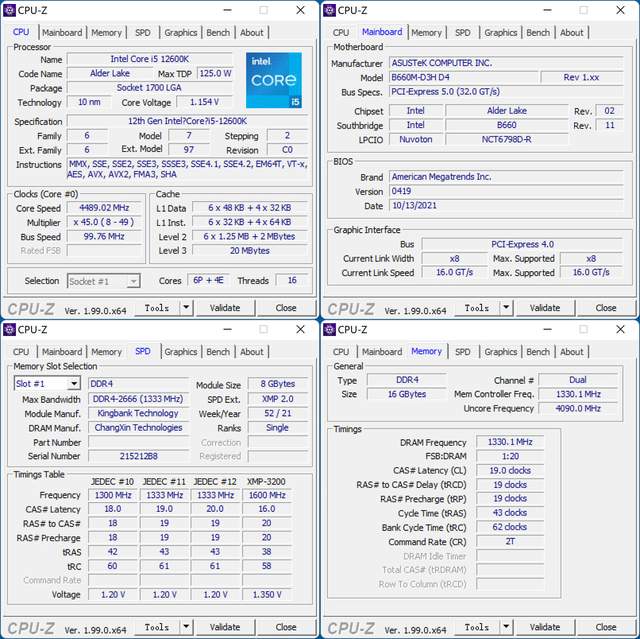Open Bench tab in SPD window
Viewport: 640px width, 639px height.
pyautogui.click(x=218, y=352)
